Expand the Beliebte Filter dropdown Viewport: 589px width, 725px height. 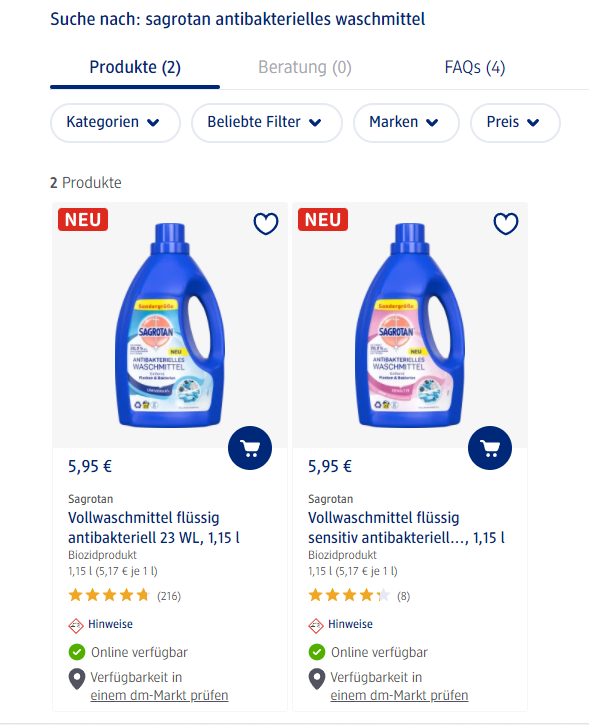267,123
